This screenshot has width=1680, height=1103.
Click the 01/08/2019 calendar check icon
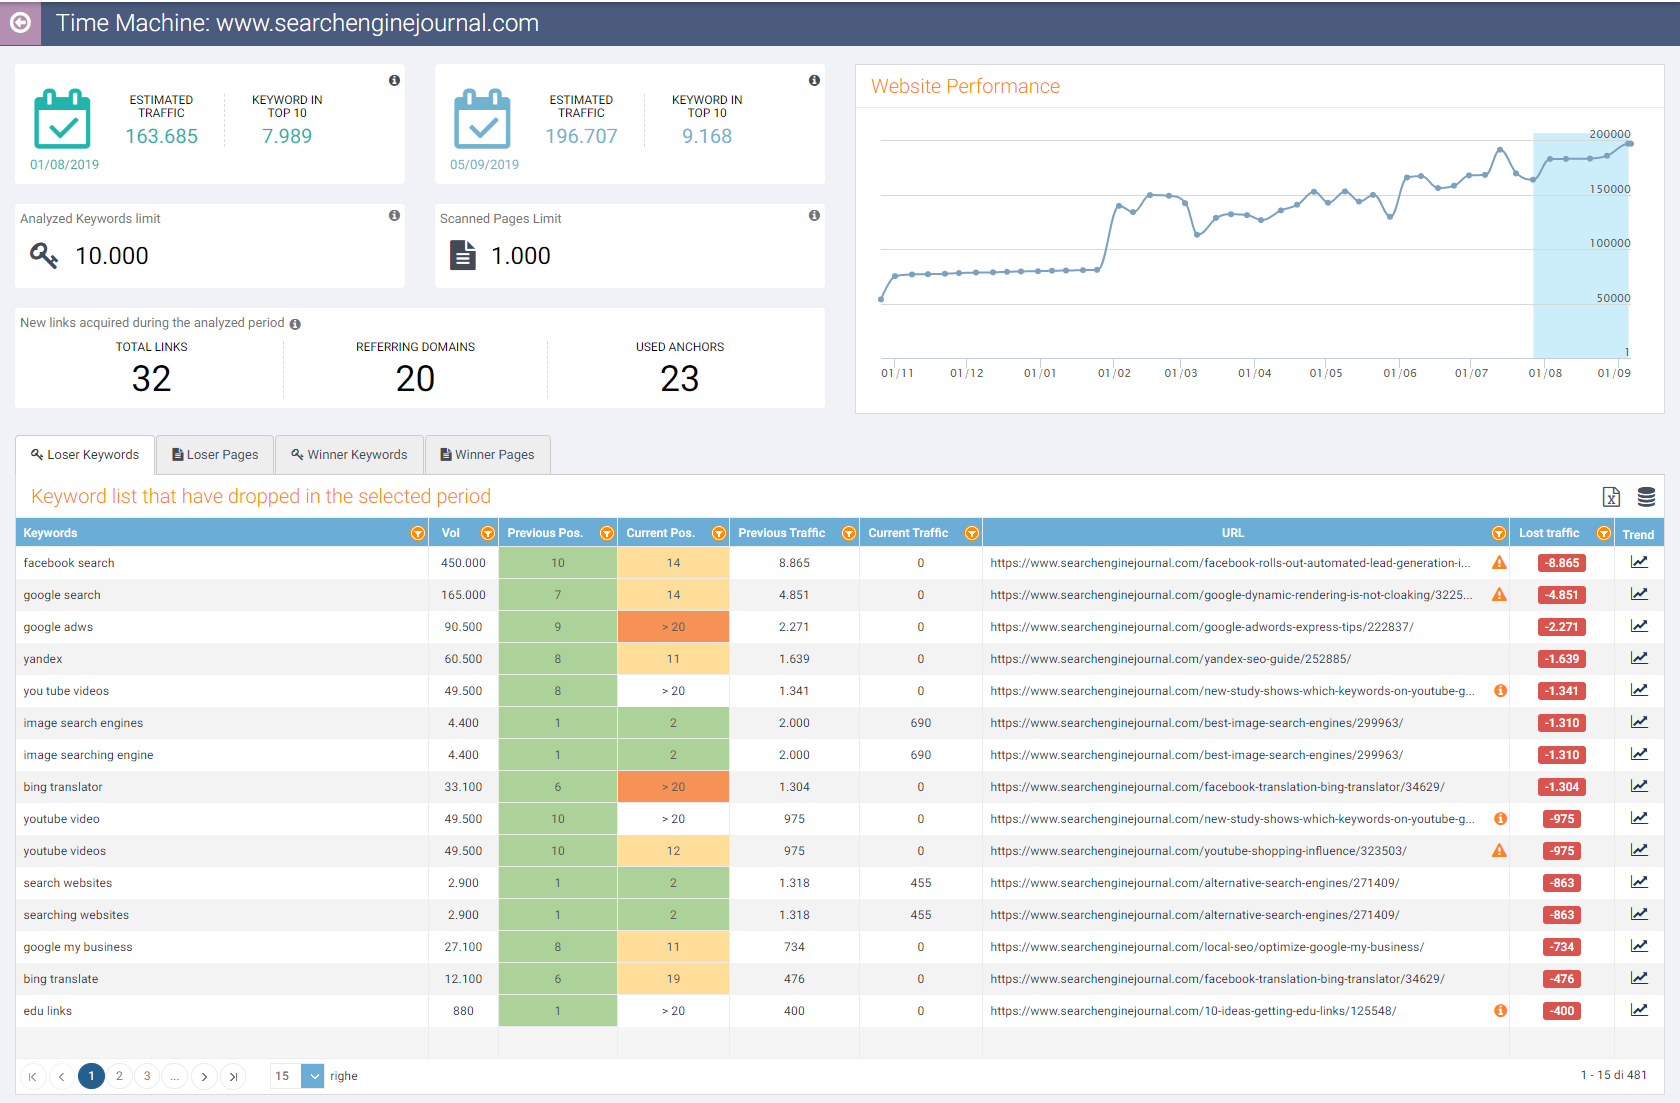point(62,119)
